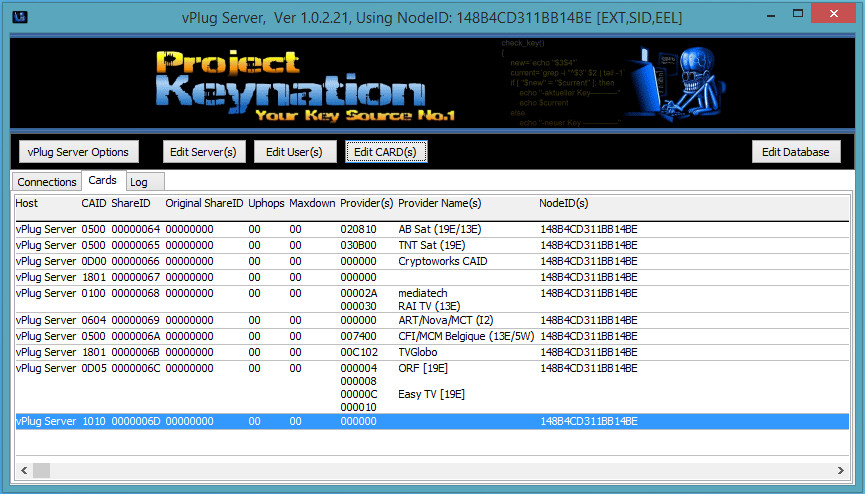The height and width of the screenshot is (494, 865).
Task: Click the Maxdown column header
Action: 312,203
